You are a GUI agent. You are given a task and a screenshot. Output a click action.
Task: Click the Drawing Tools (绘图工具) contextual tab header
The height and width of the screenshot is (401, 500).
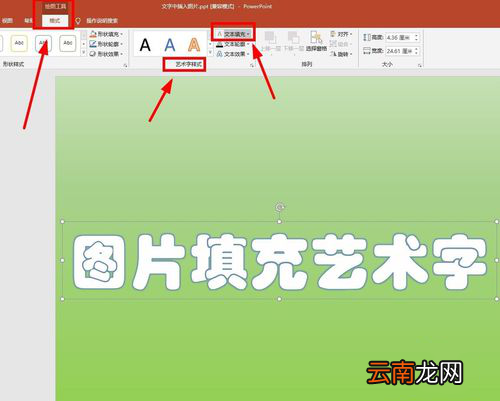(x=55, y=6)
